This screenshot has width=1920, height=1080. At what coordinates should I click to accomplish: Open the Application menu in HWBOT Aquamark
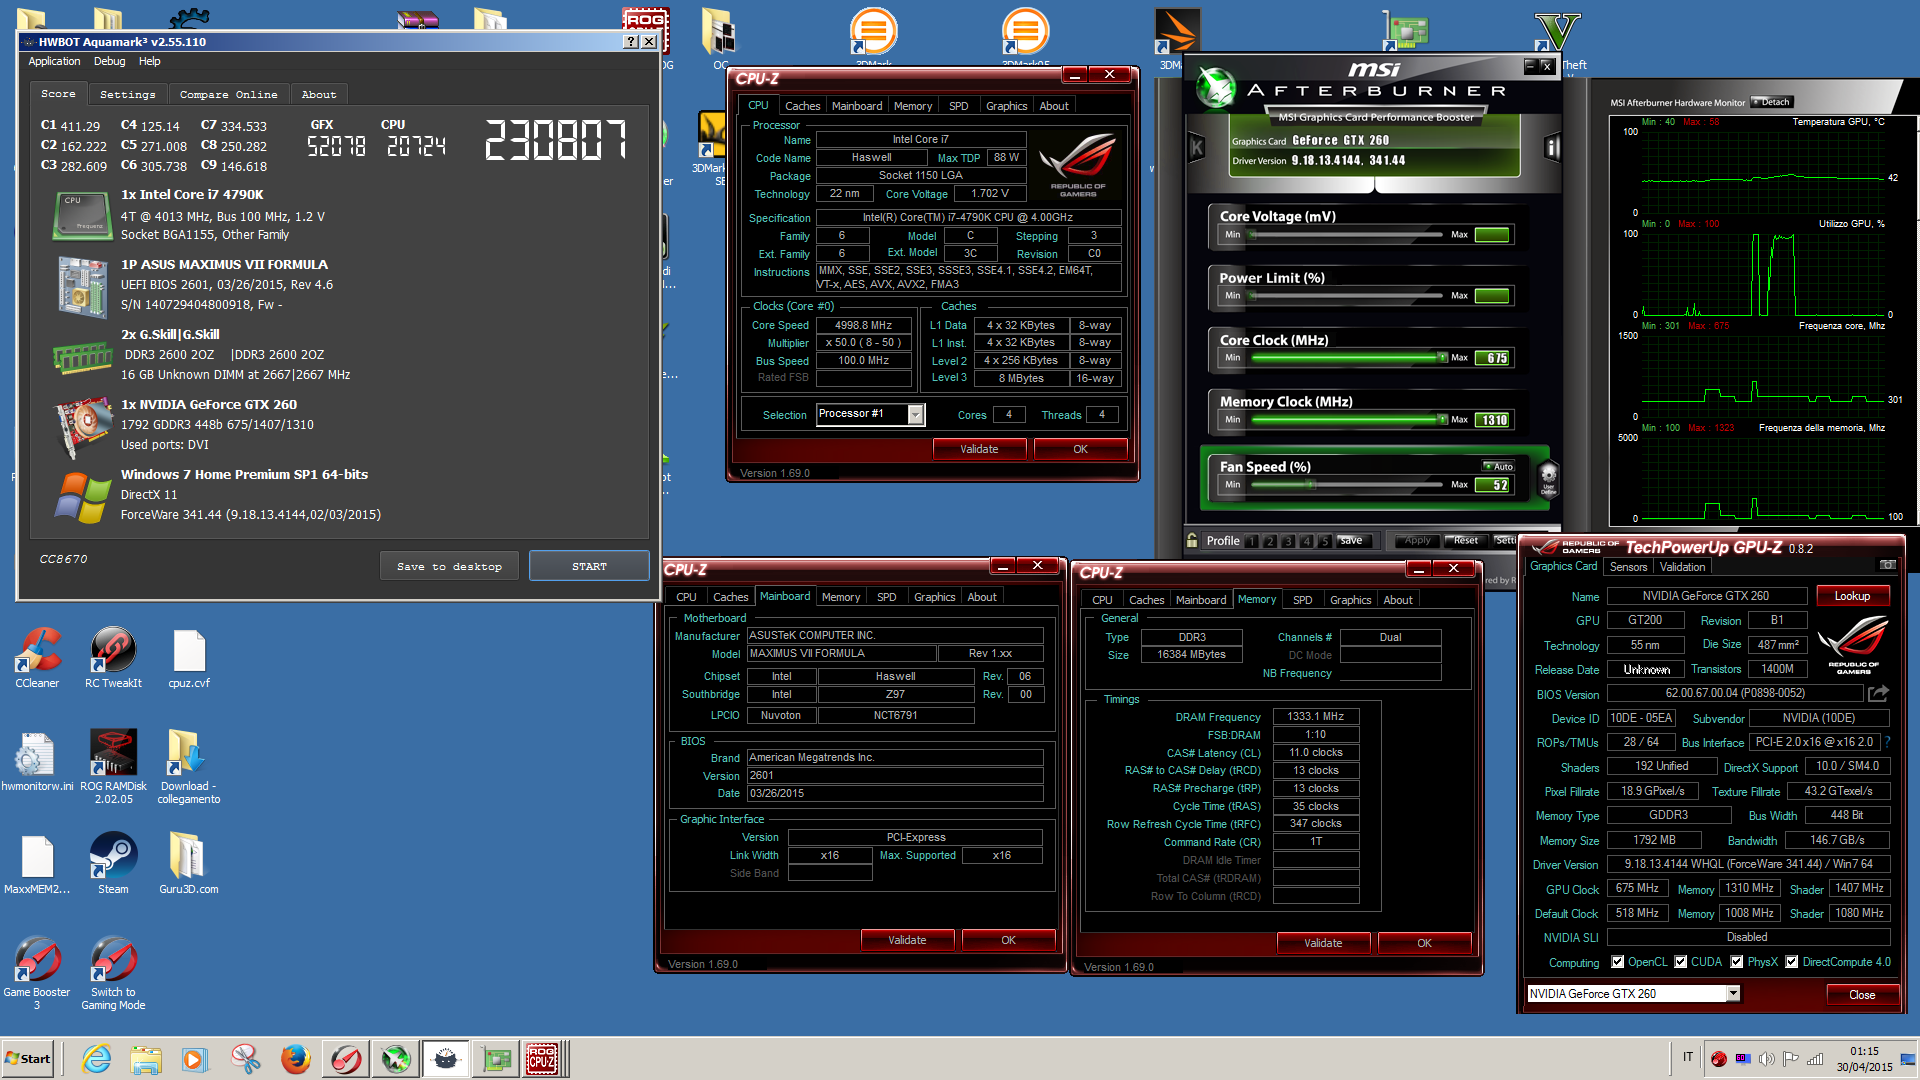tap(54, 61)
